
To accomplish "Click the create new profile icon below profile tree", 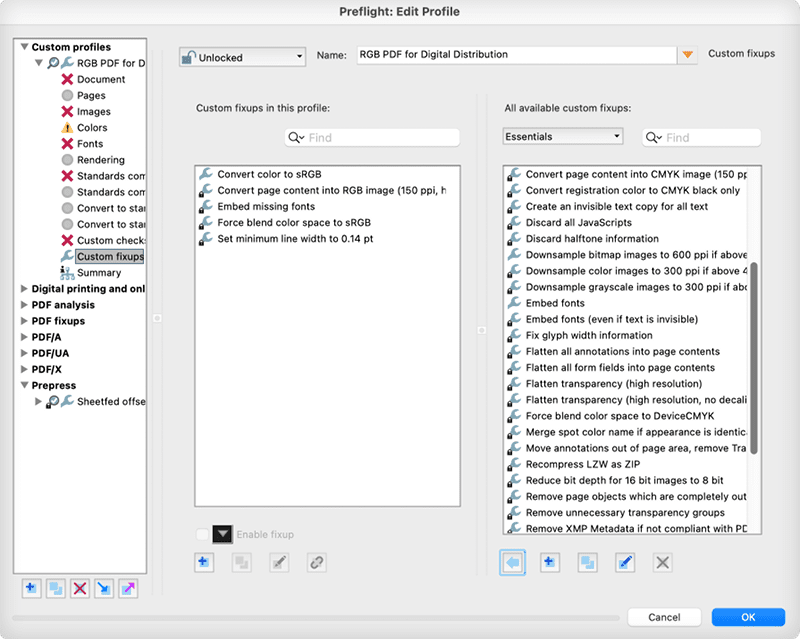I will coord(32,589).
